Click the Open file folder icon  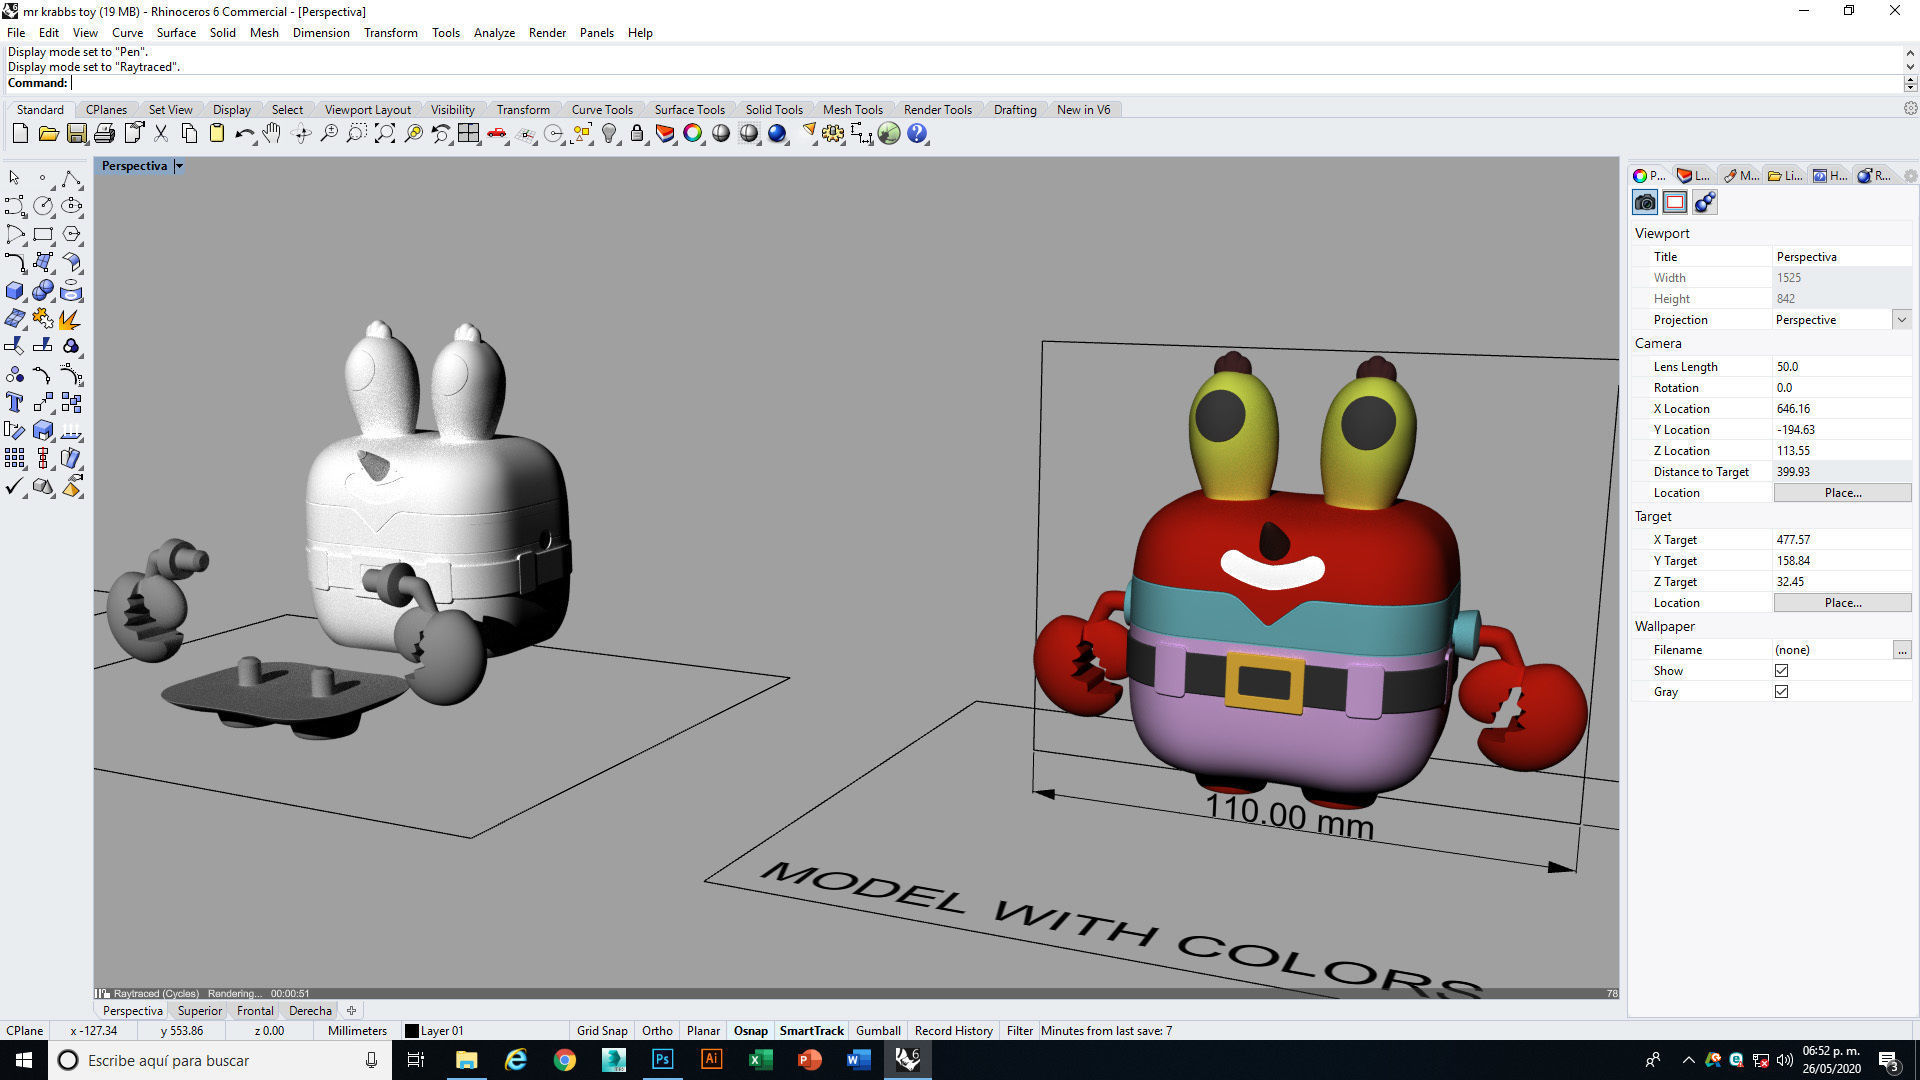pyautogui.click(x=48, y=133)
